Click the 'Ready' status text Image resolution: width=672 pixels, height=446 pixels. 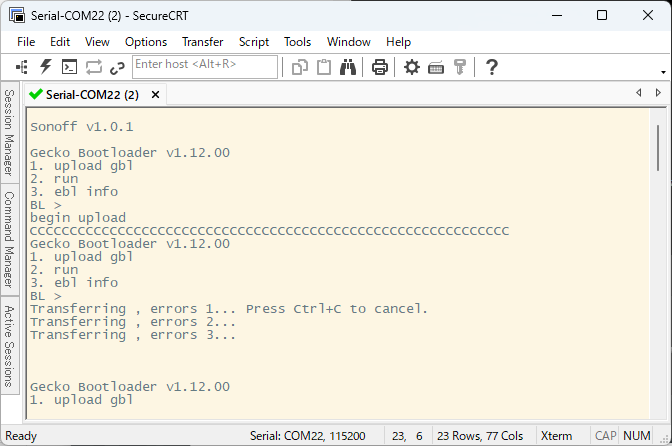click(x=21, y=436)
